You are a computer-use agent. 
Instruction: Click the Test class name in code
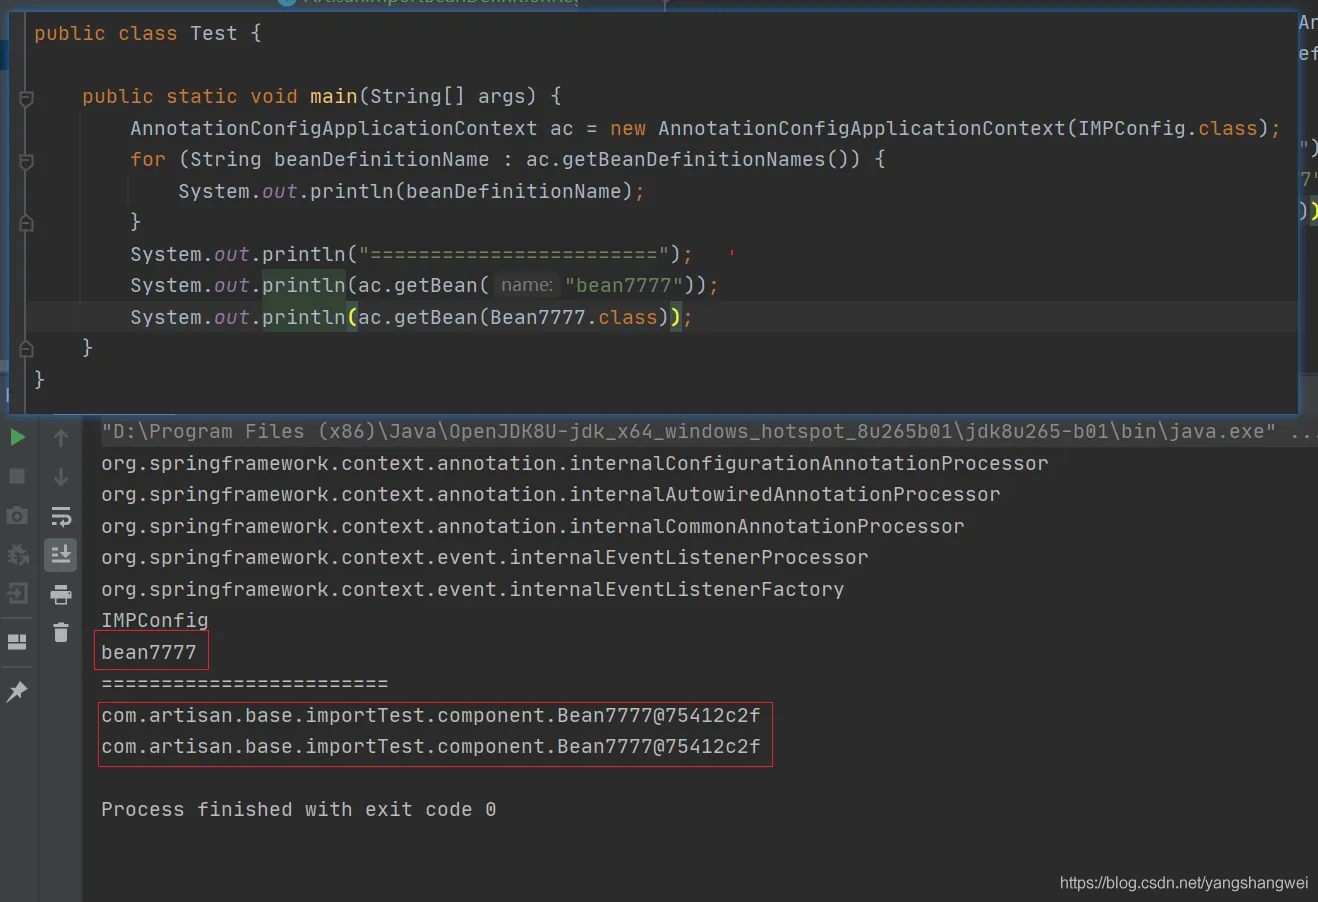214,33
